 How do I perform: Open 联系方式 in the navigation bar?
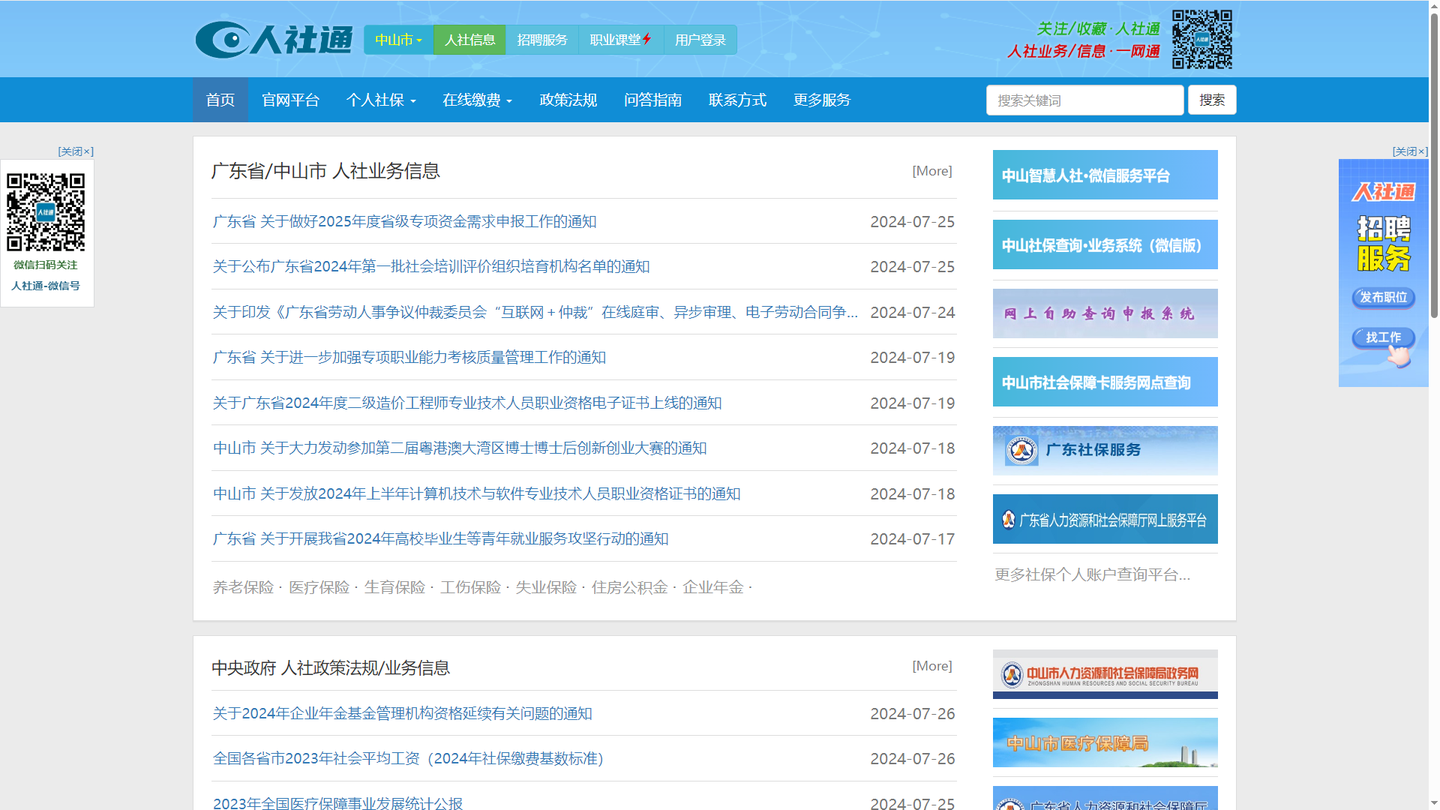coord(737,100)
